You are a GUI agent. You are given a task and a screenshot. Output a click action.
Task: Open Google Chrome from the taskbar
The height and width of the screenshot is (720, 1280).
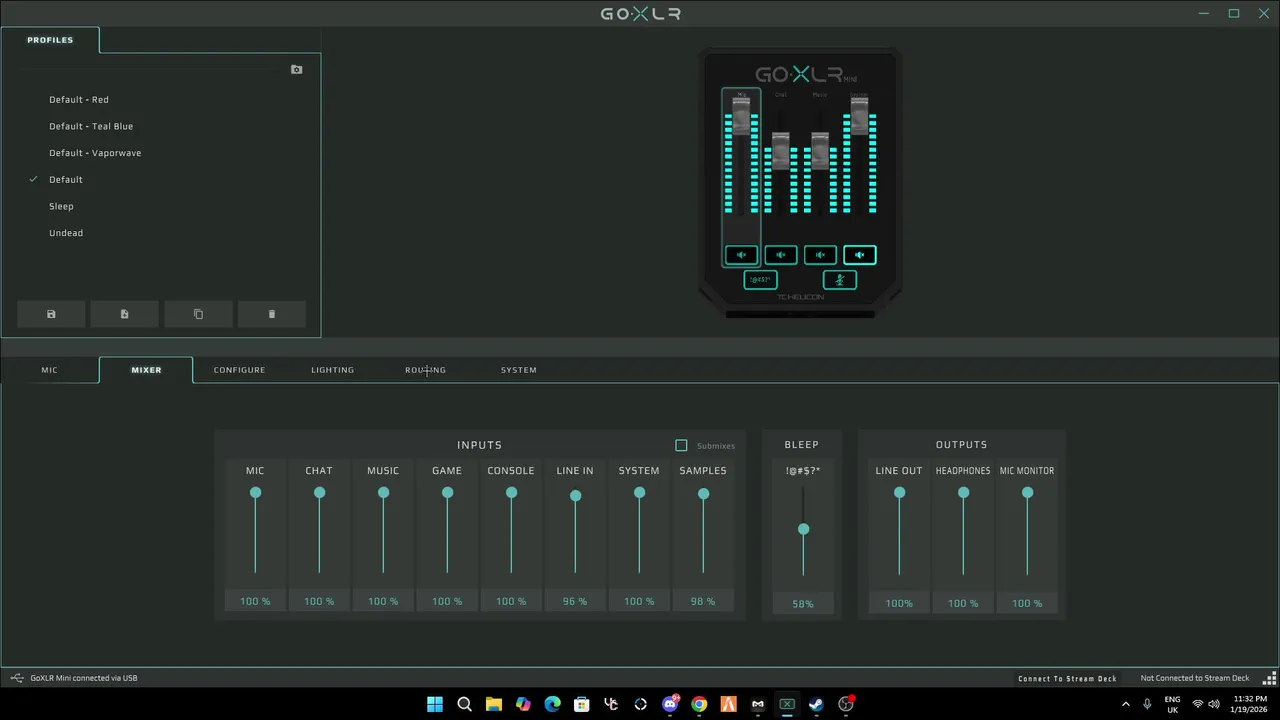(699, 704)
